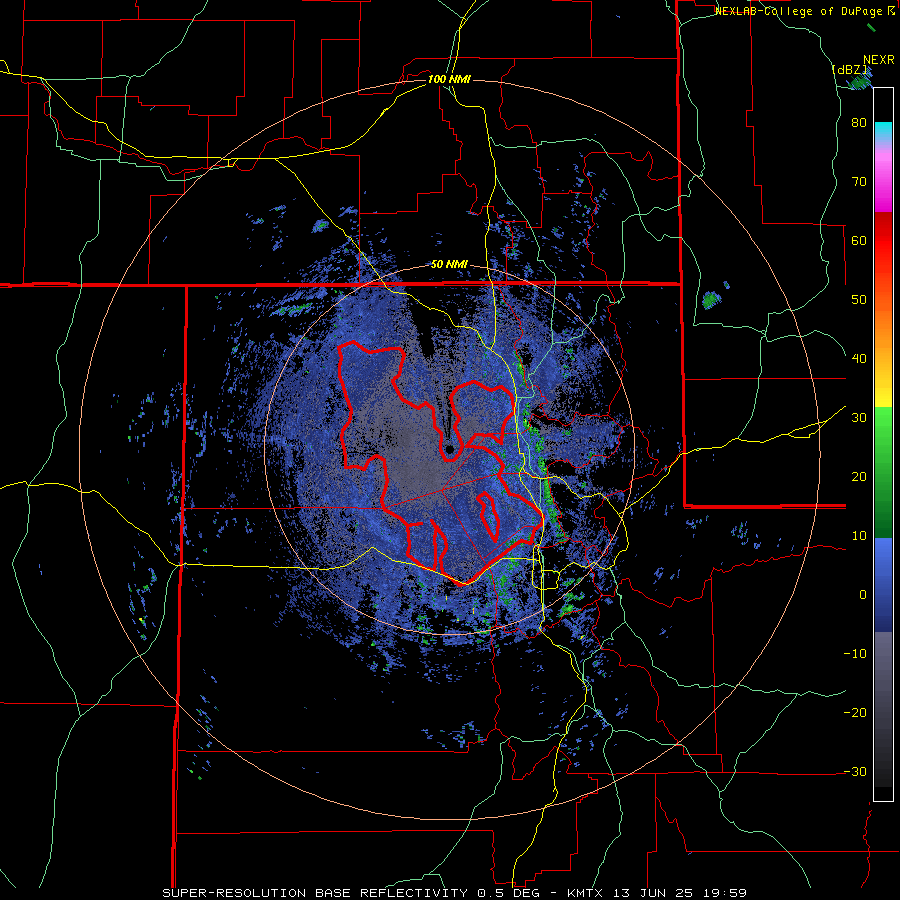The width and height of the screenshot is (900, 900).
Task: Click the -10 value on the reflectivity scale
Action: 855,654
